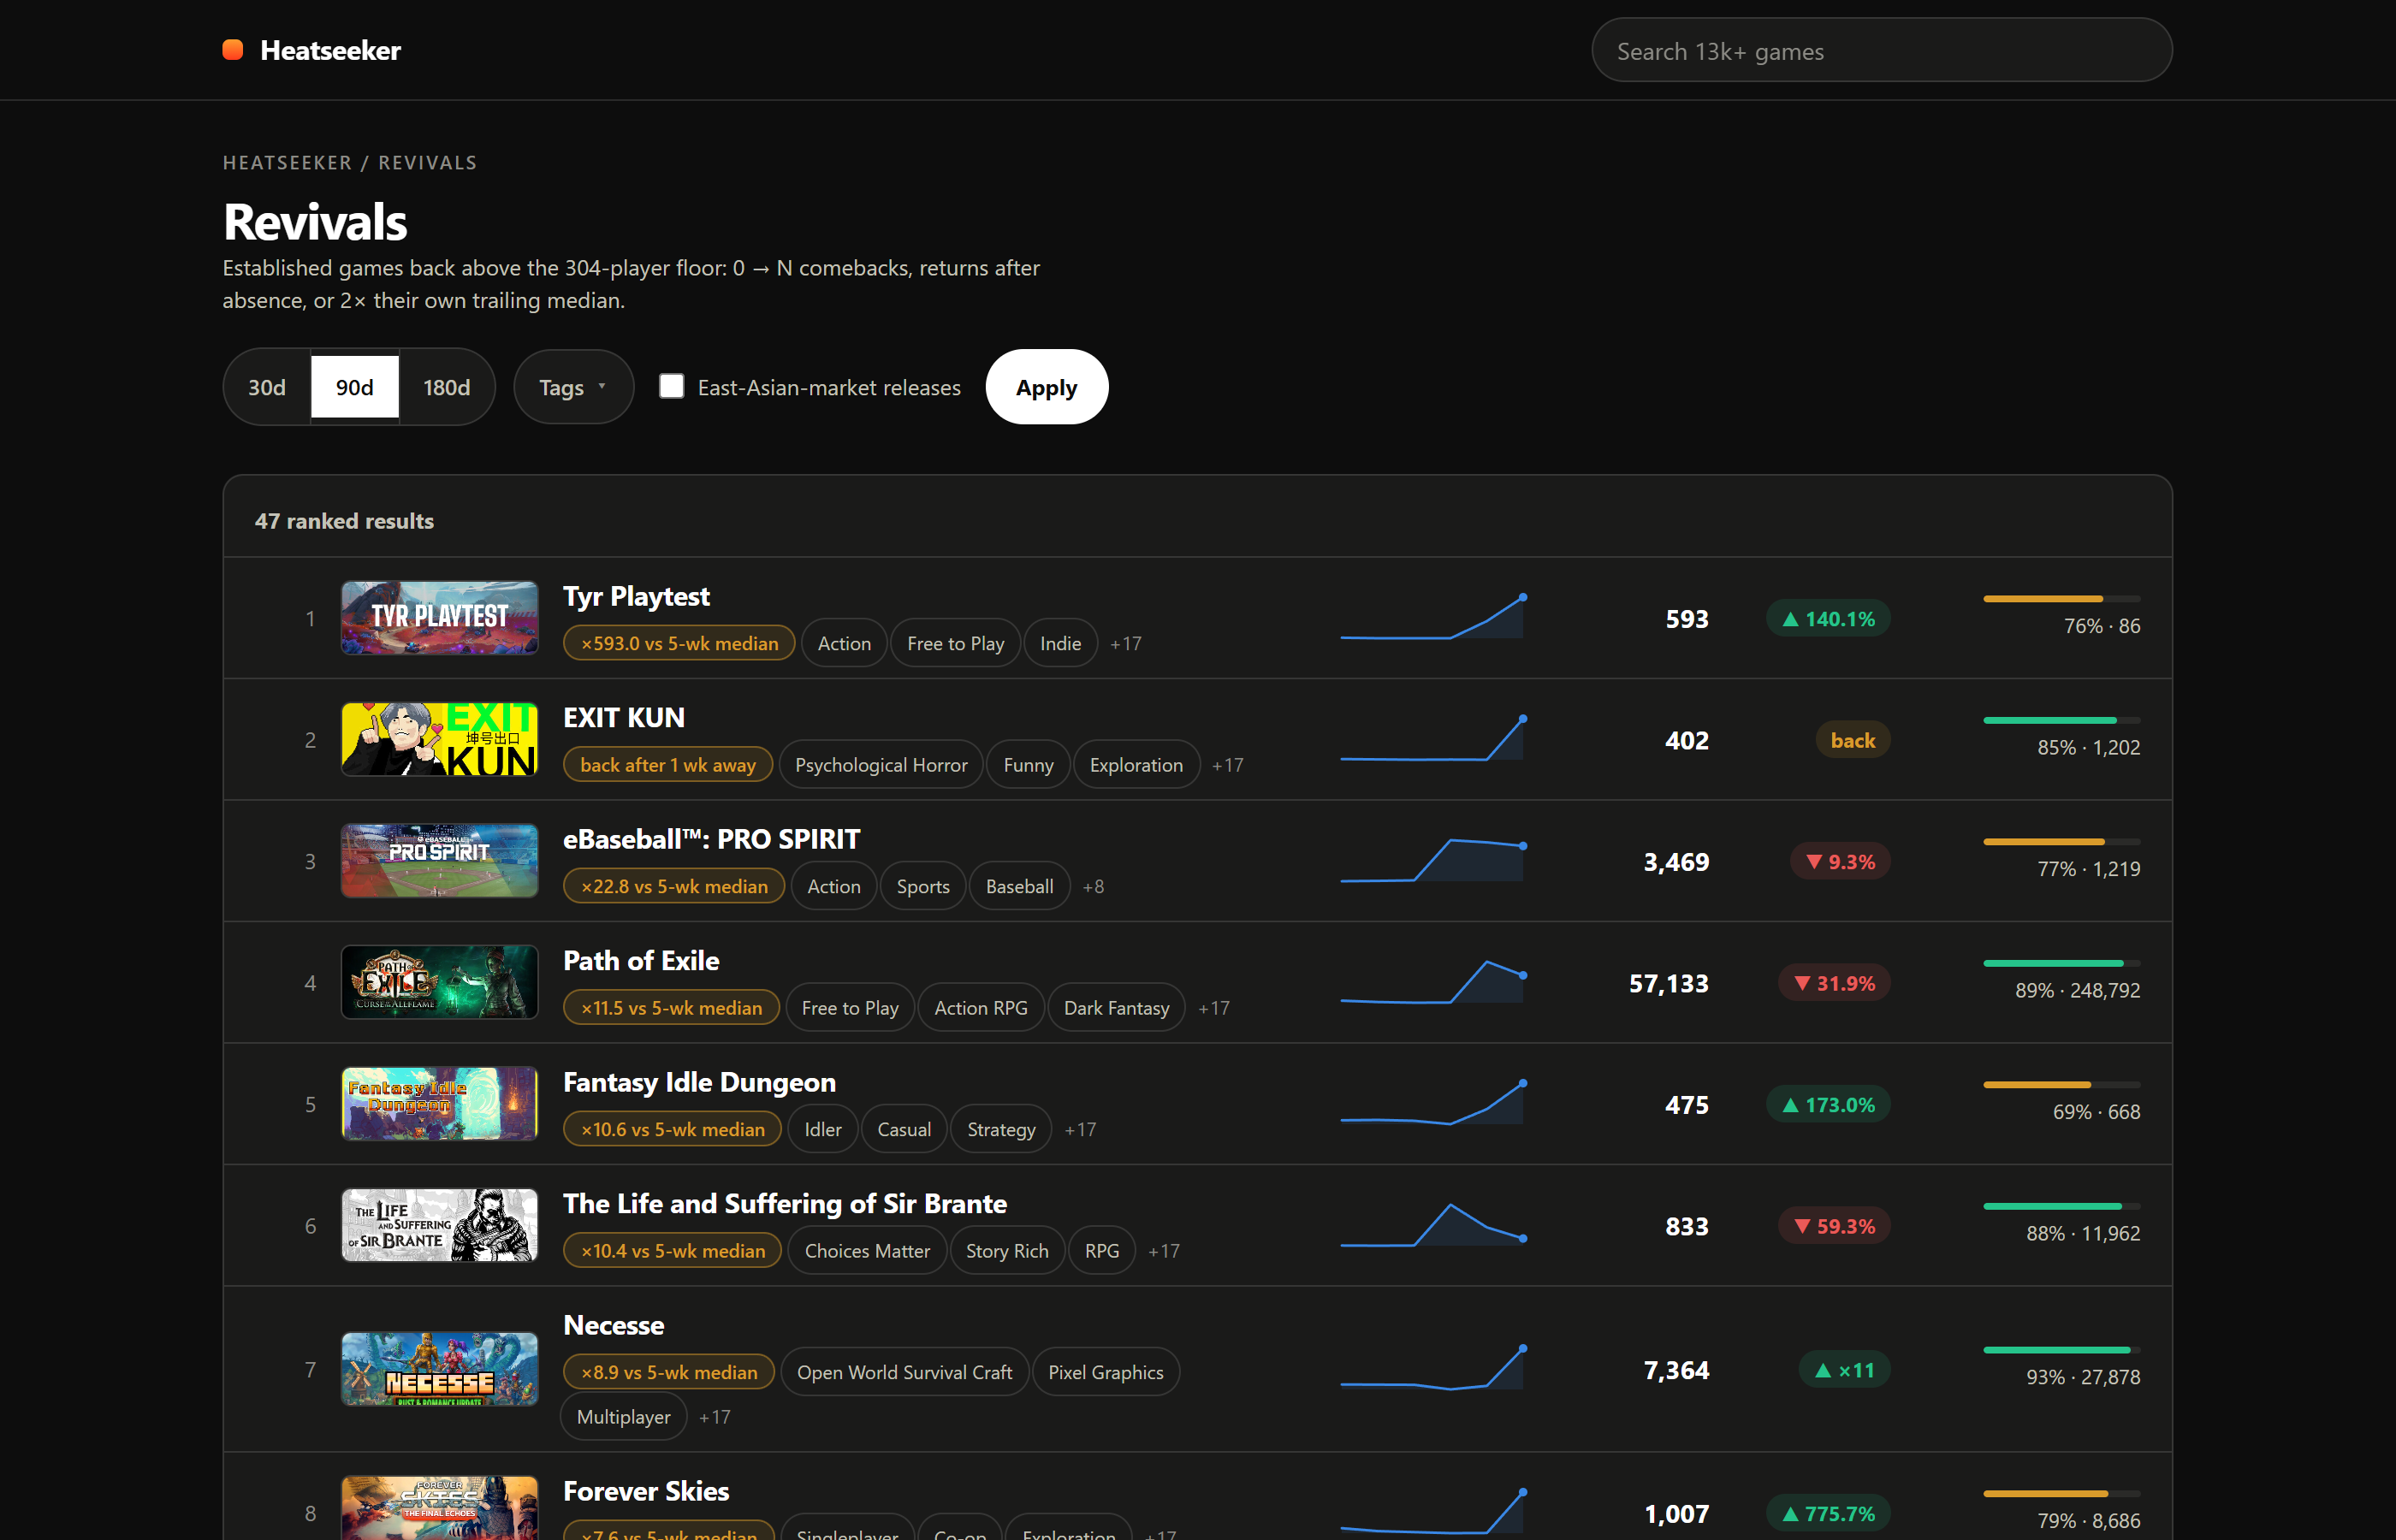Click the ×8.9 vs 5-wk median badge
This screenshot has height=1540, width=2396.
click(669, 1372)
